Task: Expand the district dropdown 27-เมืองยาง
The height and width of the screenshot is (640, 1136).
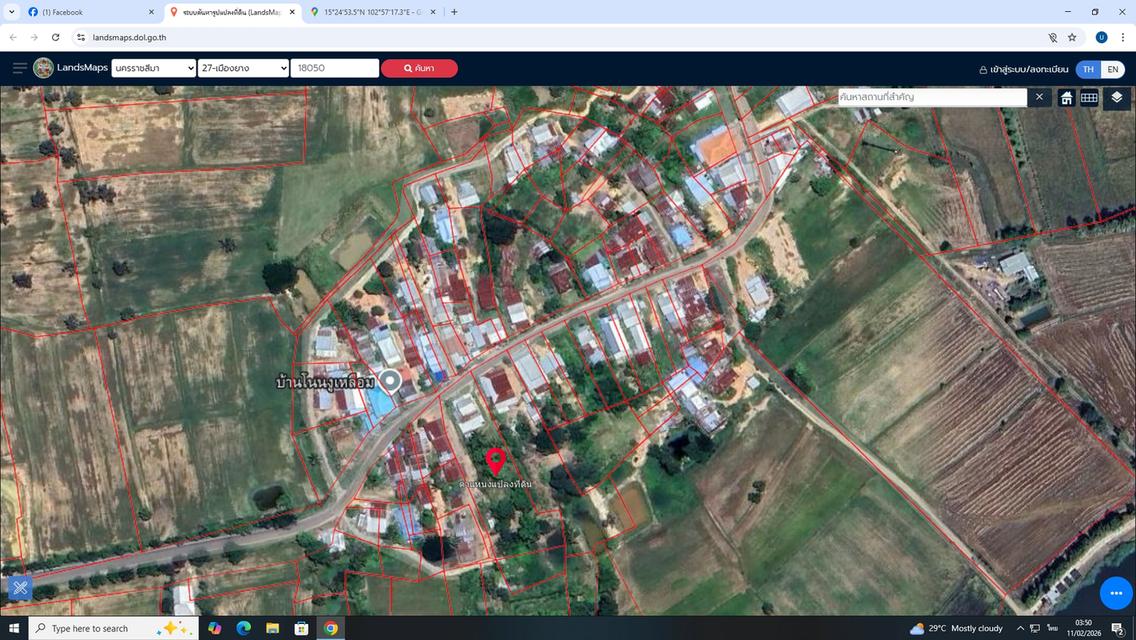Action: click(x=242, y=68)
